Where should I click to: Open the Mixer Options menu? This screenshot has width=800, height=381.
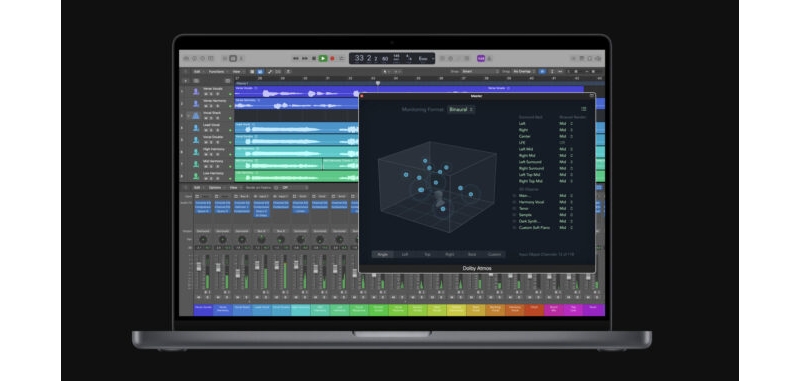[x=215, y=188]
